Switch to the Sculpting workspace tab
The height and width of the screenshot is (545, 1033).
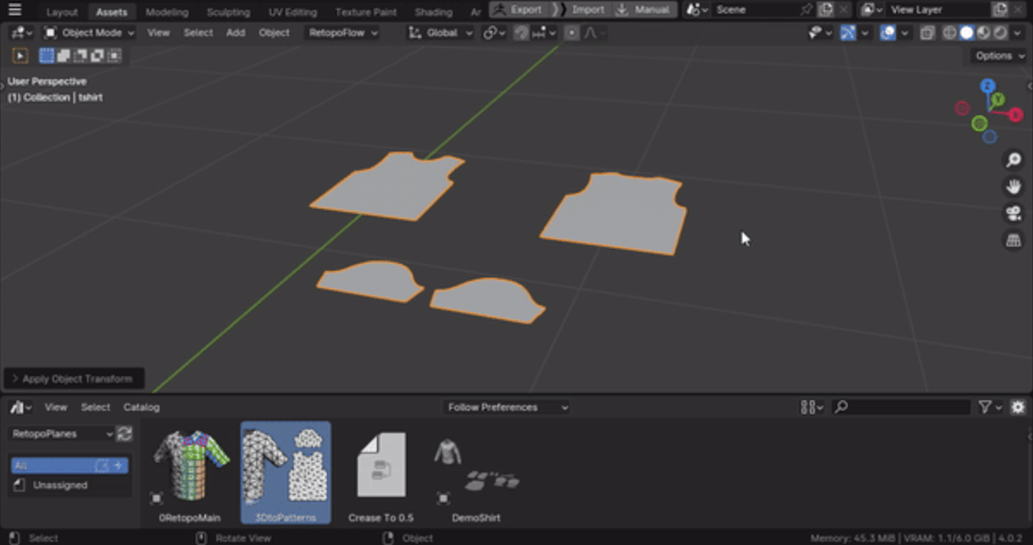click(228, 12)
